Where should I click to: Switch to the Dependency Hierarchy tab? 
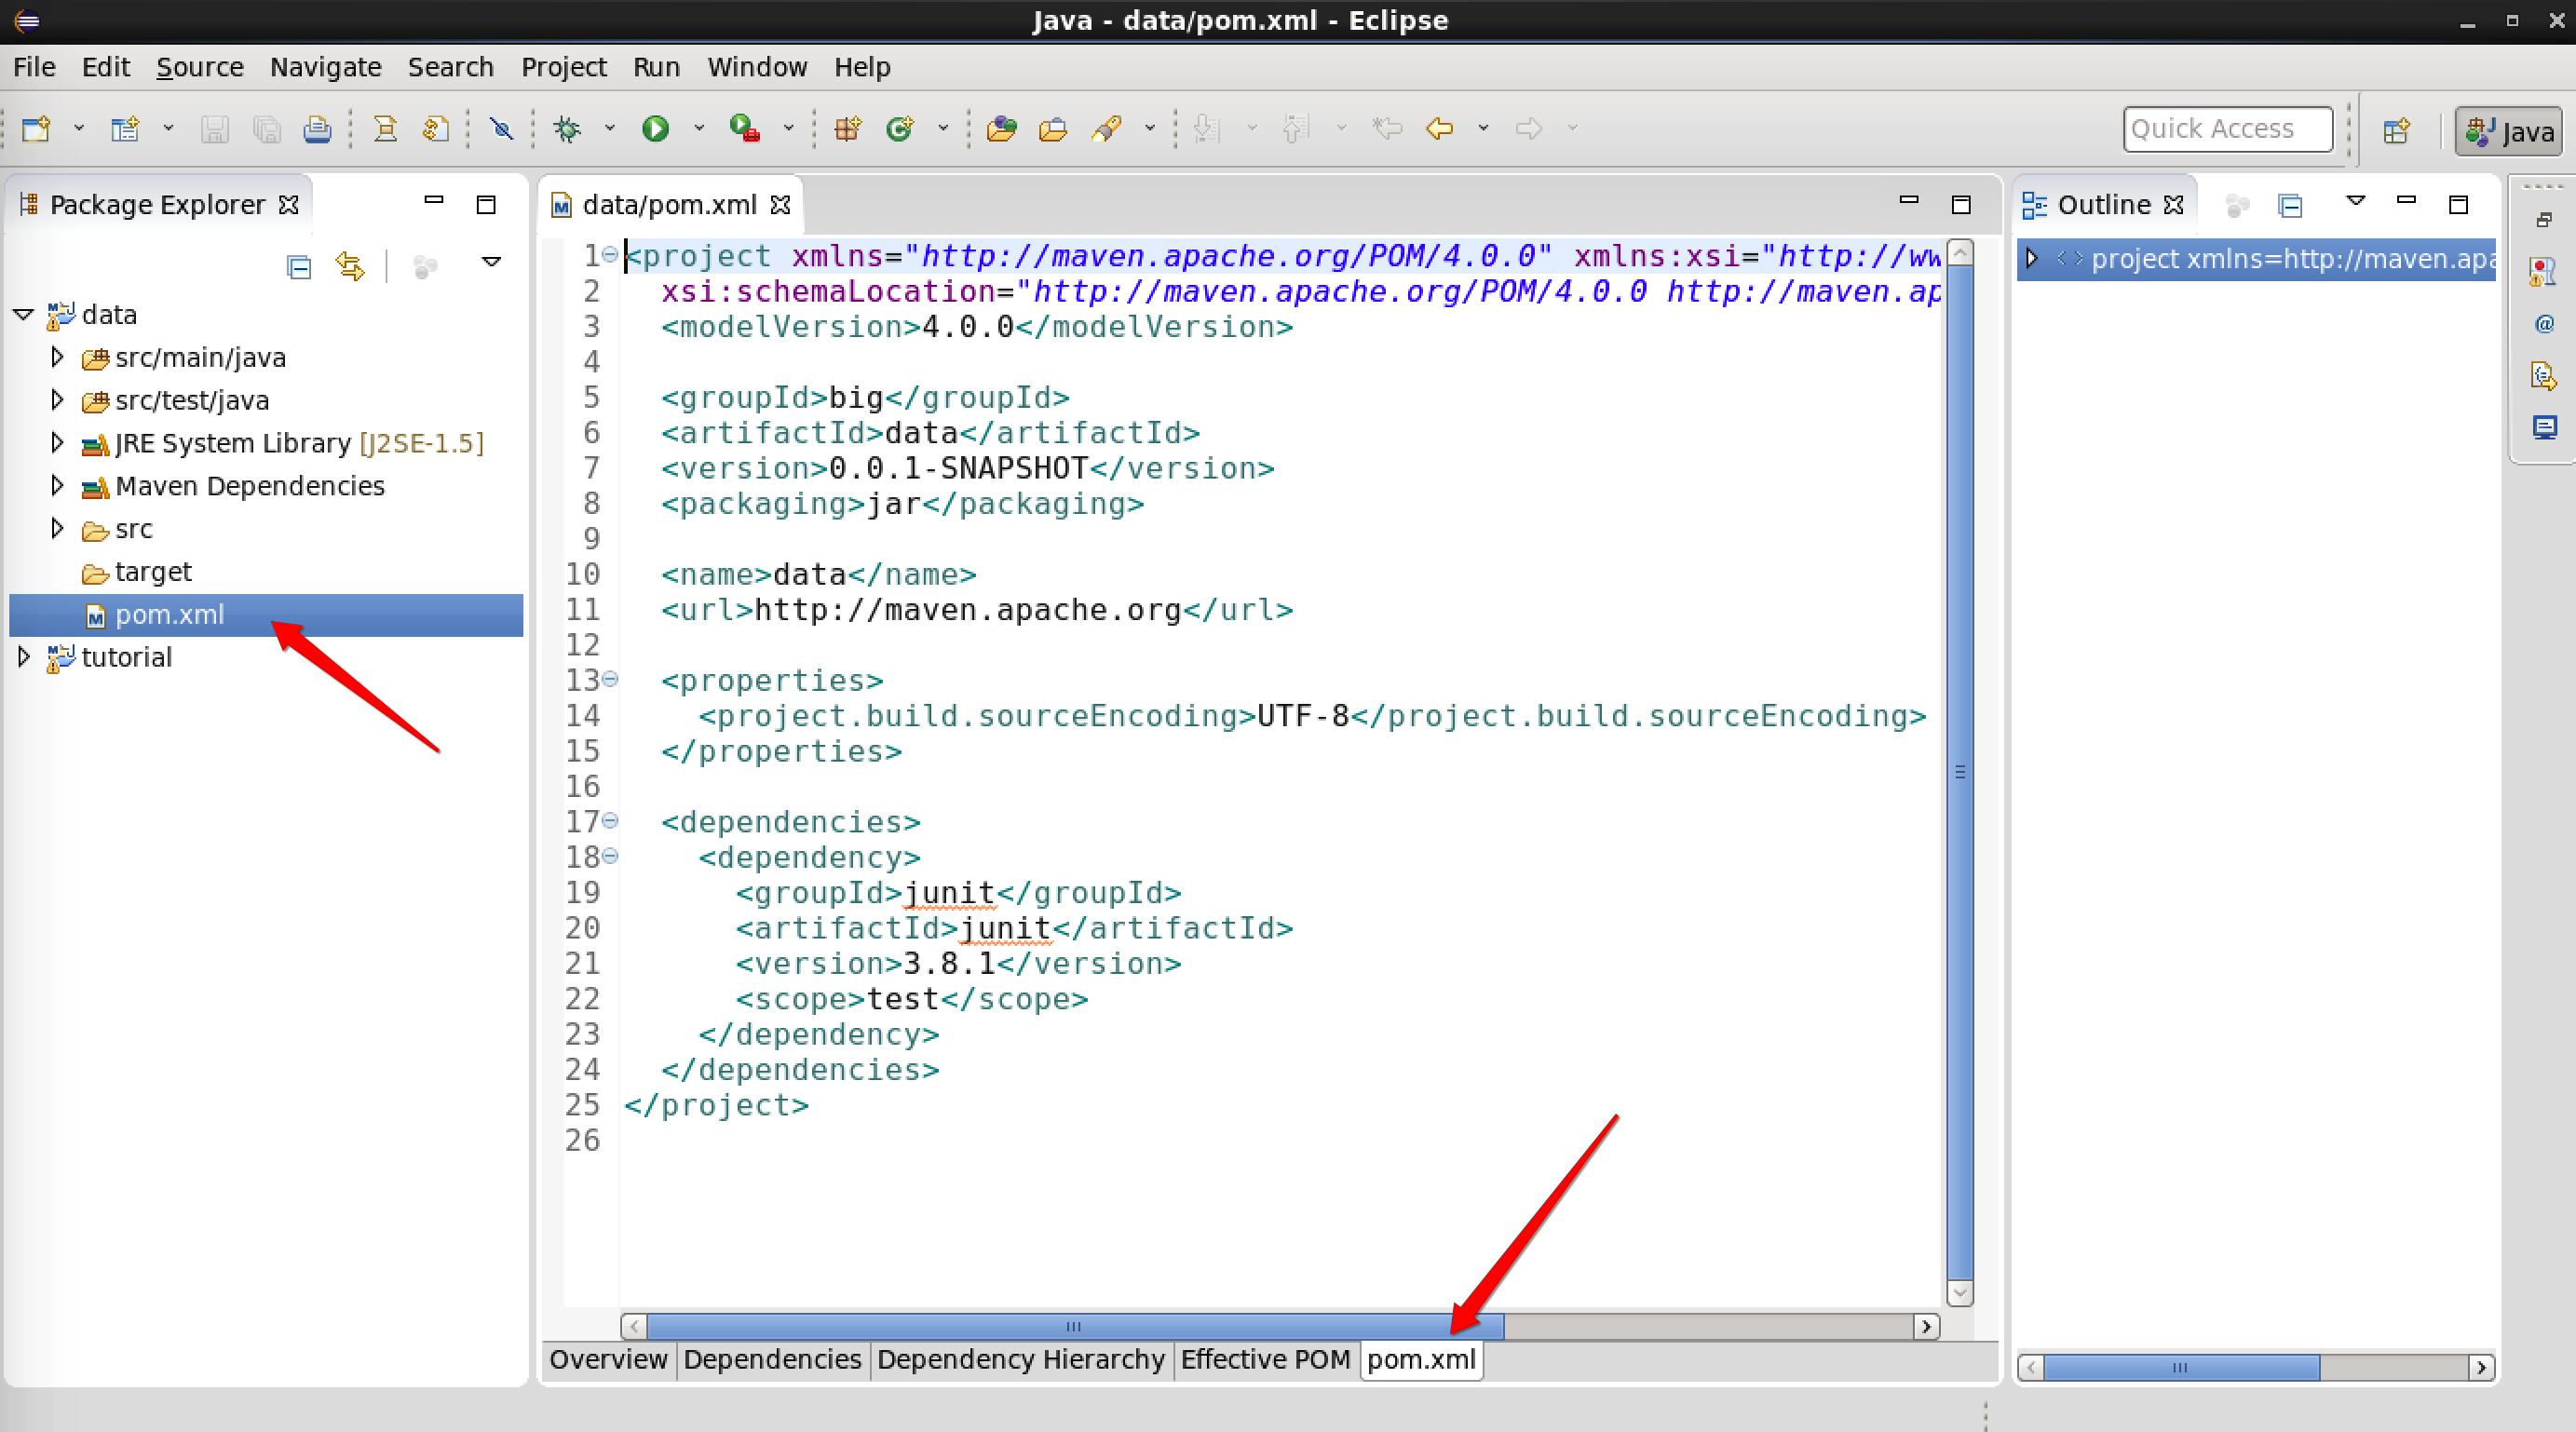[x=1020, y=1359]
